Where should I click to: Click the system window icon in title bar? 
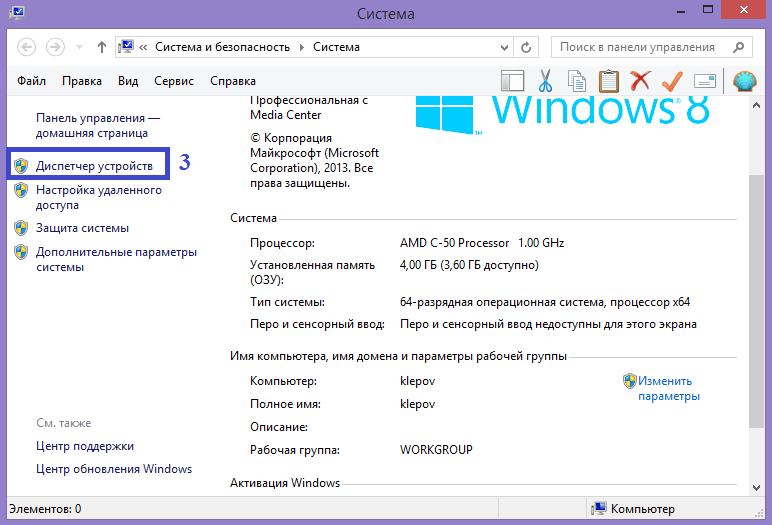click(17, 12)
